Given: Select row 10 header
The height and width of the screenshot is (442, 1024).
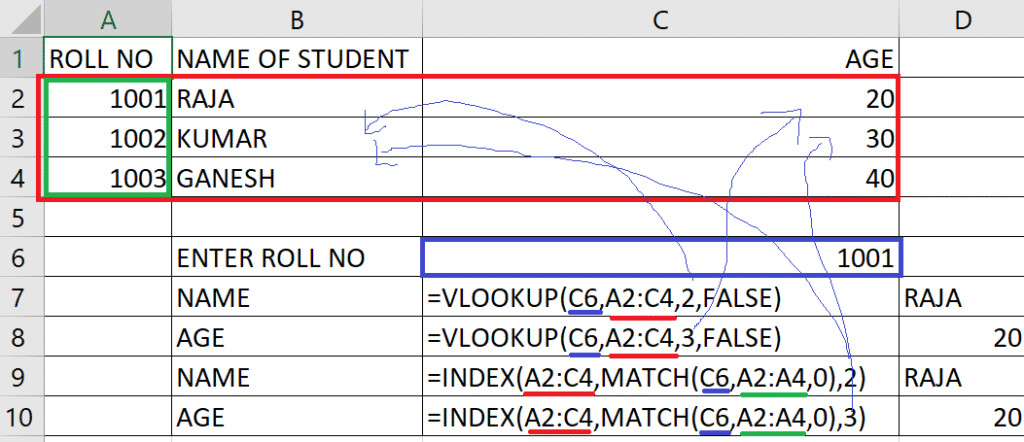Looking at the screenshot, I should 22,417.
